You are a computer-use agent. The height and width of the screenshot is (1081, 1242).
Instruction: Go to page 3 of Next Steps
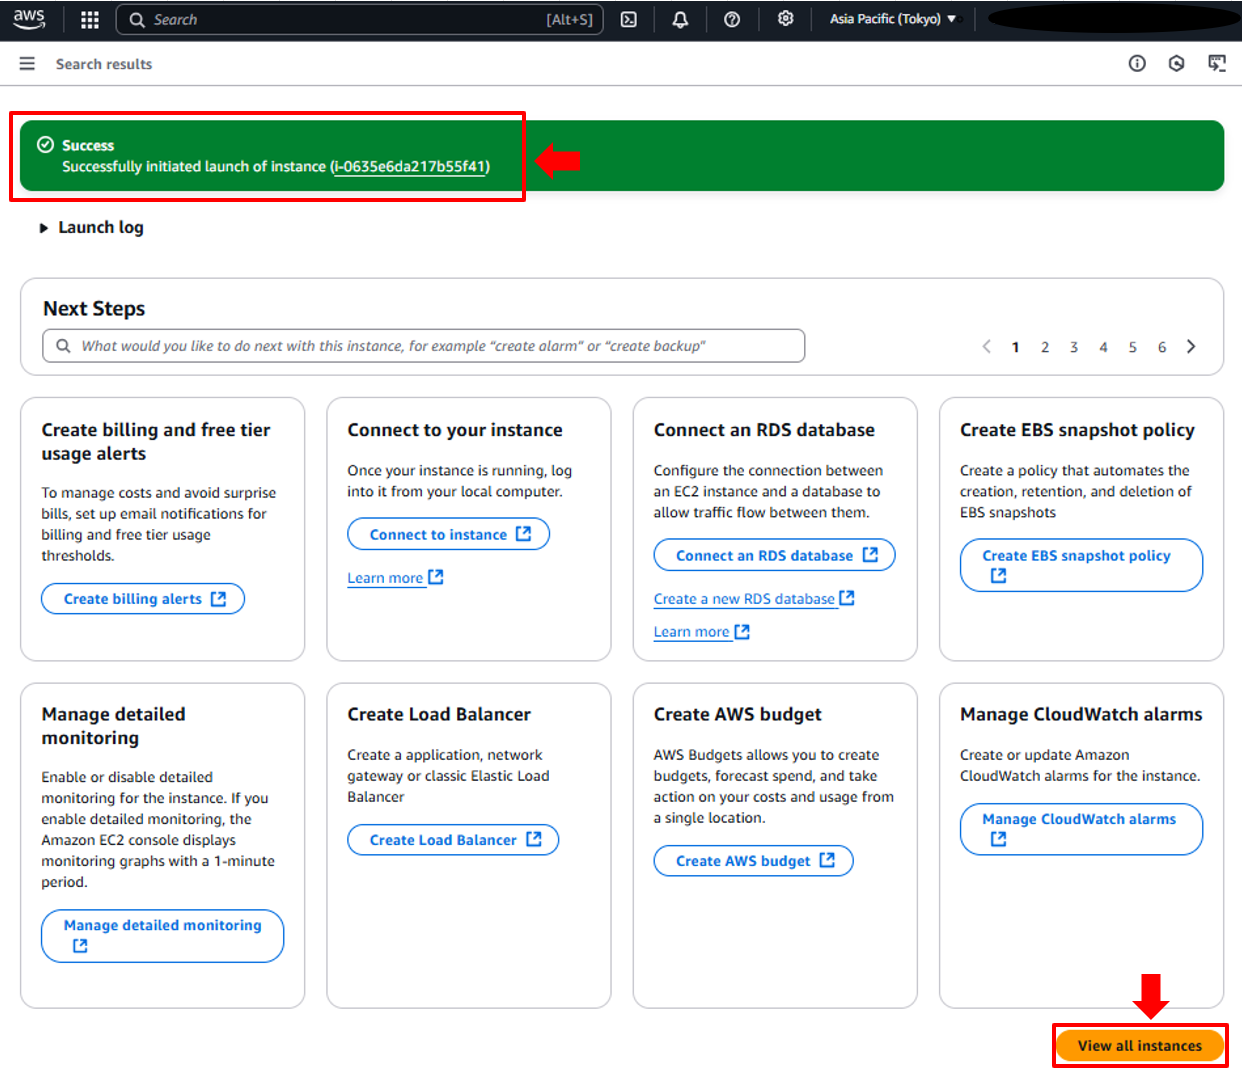tap(1074, 347)
